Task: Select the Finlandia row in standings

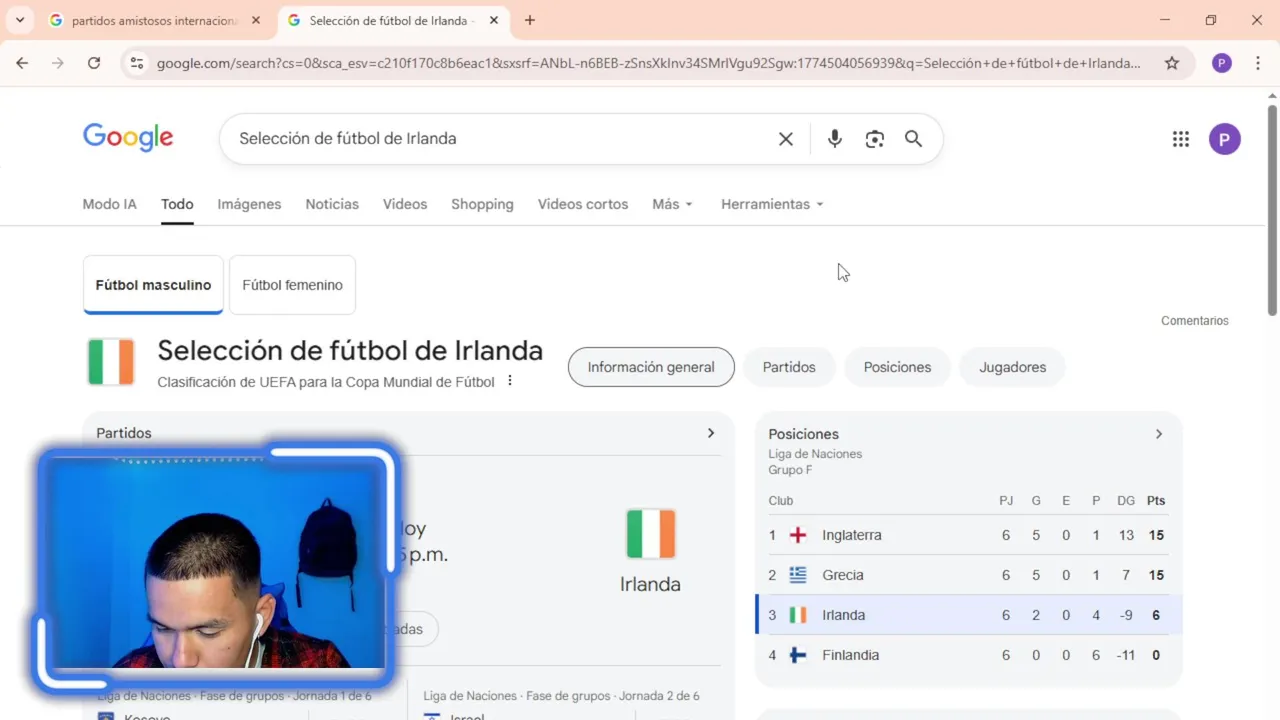Action: 968,655
